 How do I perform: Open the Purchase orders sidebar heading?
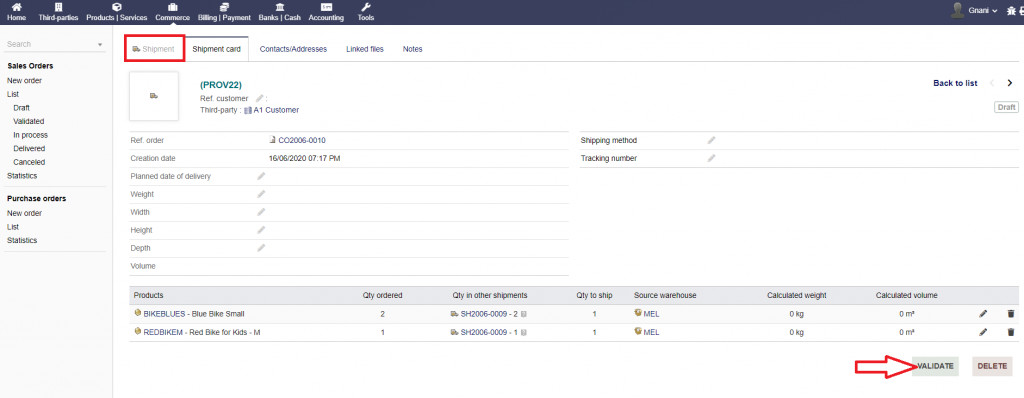pos(37,199)
